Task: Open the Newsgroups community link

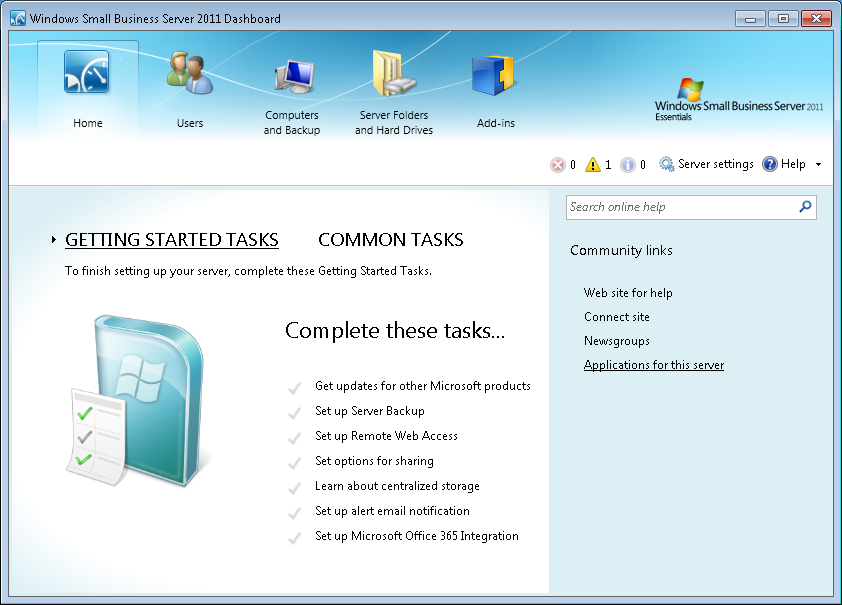Action: pyautogui.click(x=616, y=341)
